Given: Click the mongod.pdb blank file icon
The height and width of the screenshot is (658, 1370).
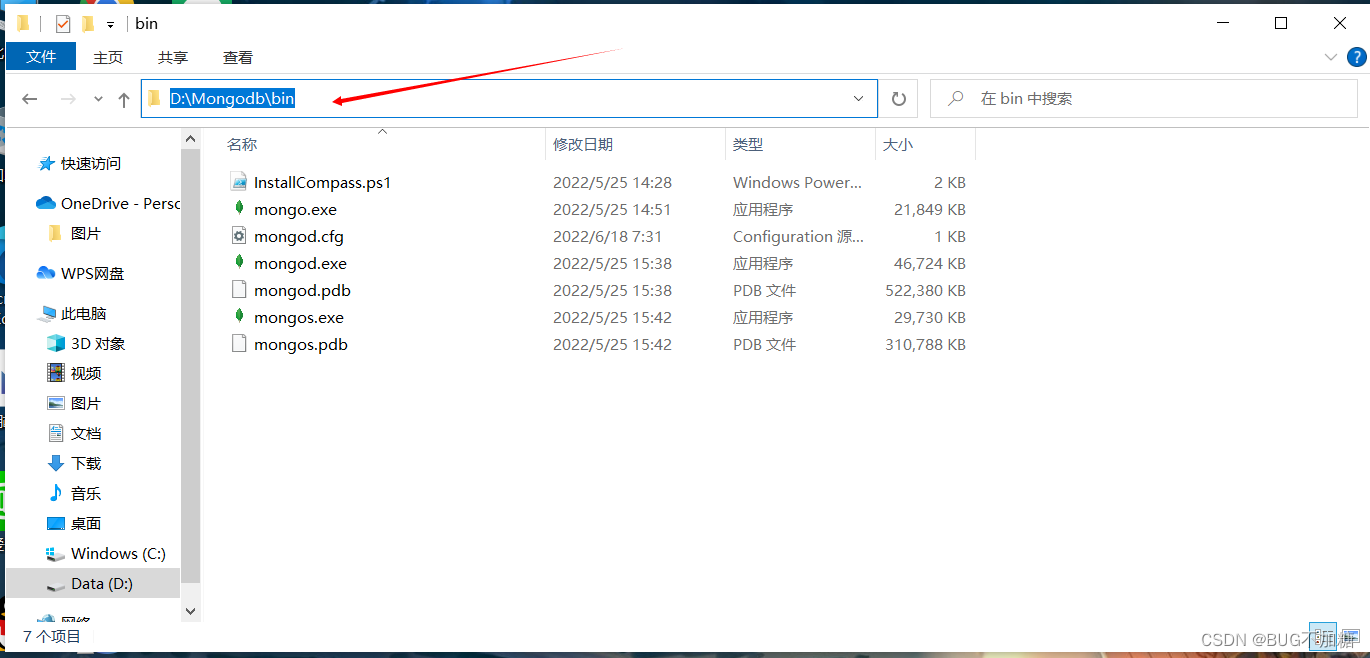Looking at the screenshot, I should pos(238,290).
